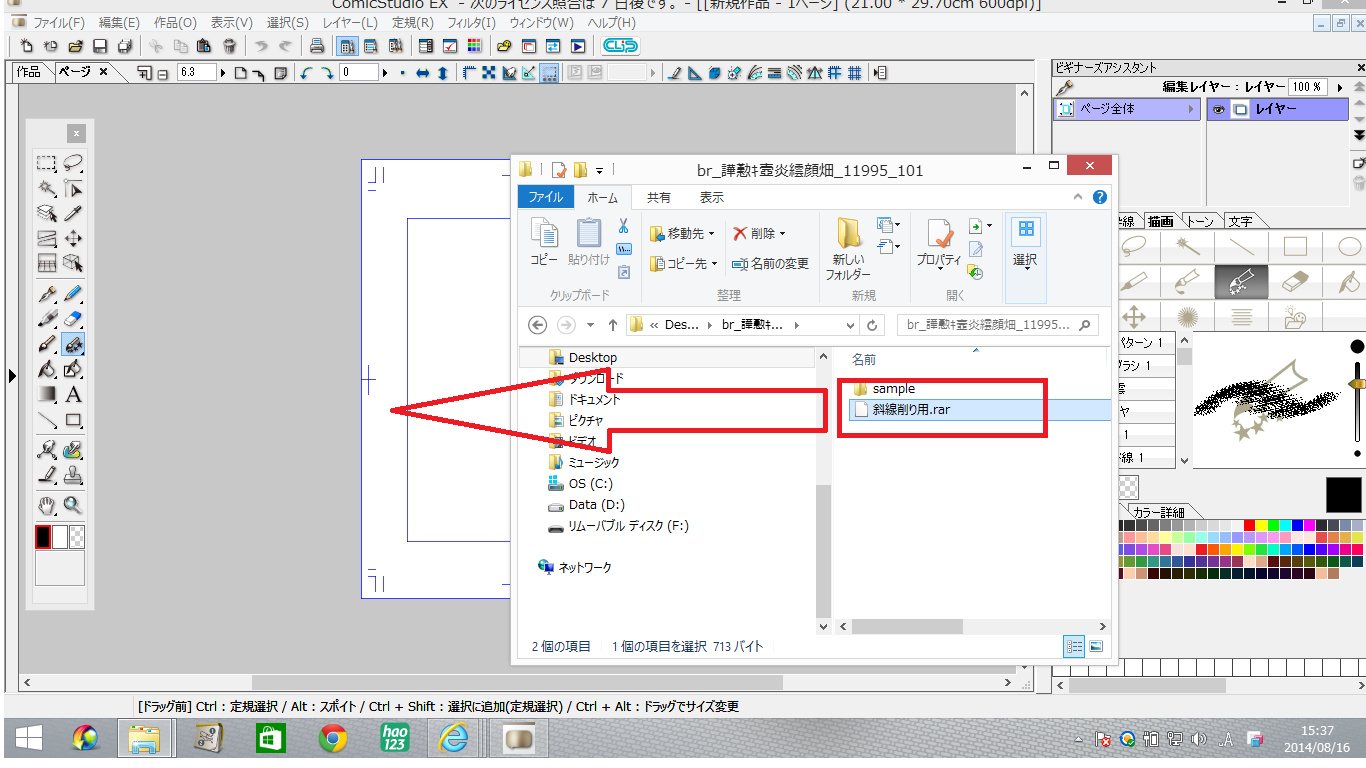Select the hand pan tool
The height and width of the screenshot is (768, 1366).
47,504
